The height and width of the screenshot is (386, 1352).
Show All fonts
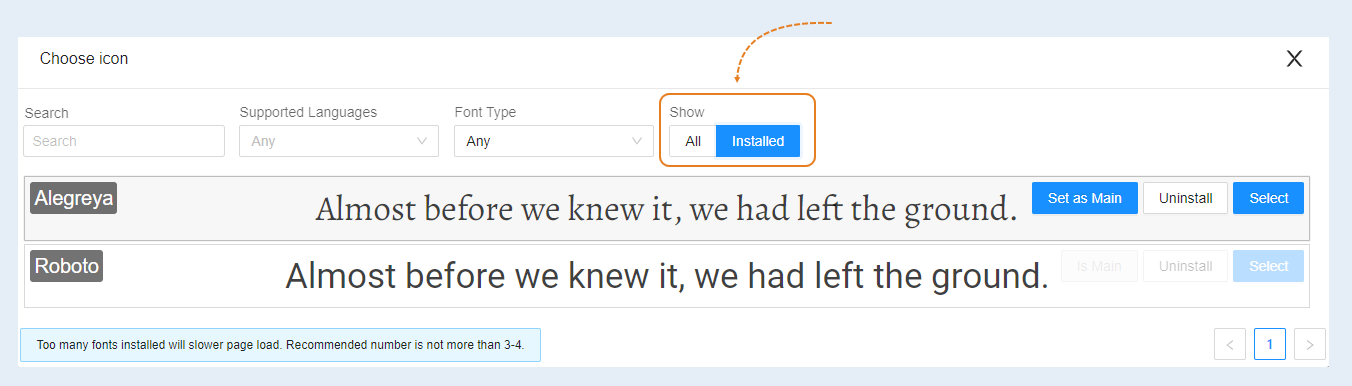coord(693,141)
